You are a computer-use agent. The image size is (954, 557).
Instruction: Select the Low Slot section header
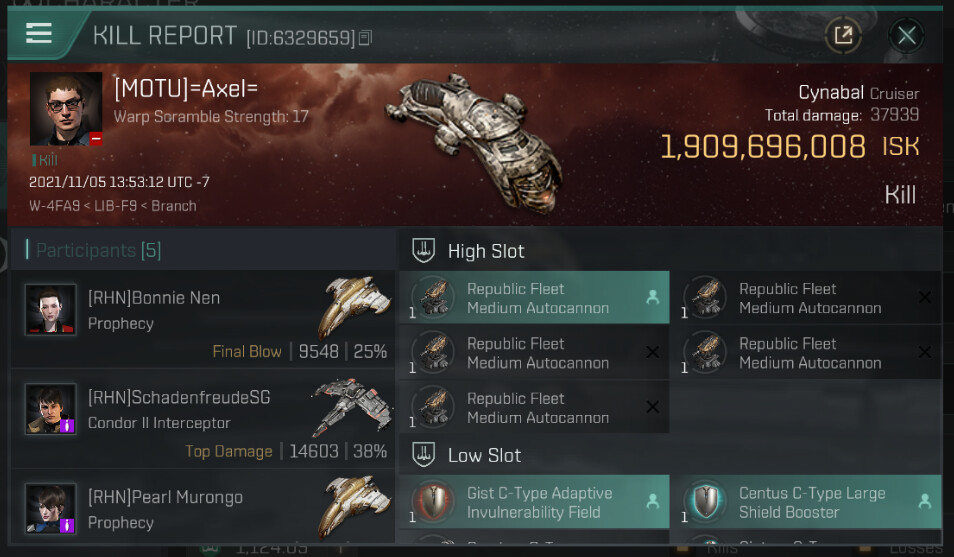pyautogui.click(x=484, y=455)
